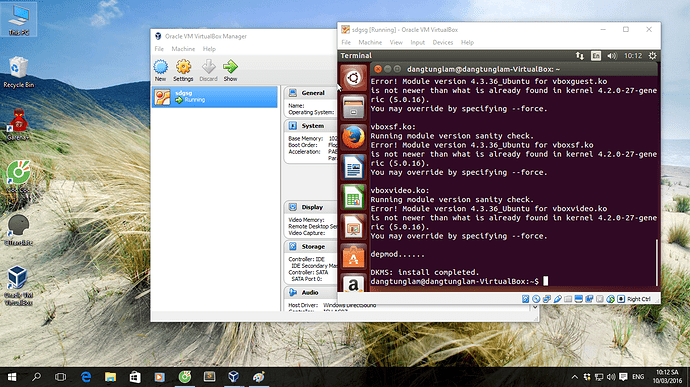This screenshot has width=690, height=387.
Task: Open Devices menu in sdgsg VM window
Action: pyautogui.click(x=443, y=43)
